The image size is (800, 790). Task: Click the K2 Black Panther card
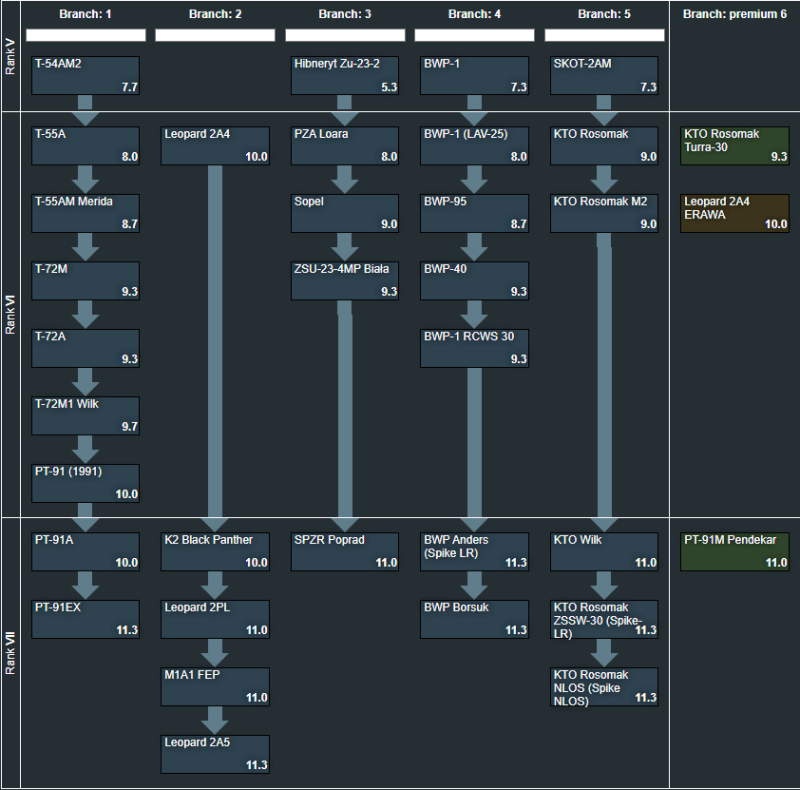215,551
